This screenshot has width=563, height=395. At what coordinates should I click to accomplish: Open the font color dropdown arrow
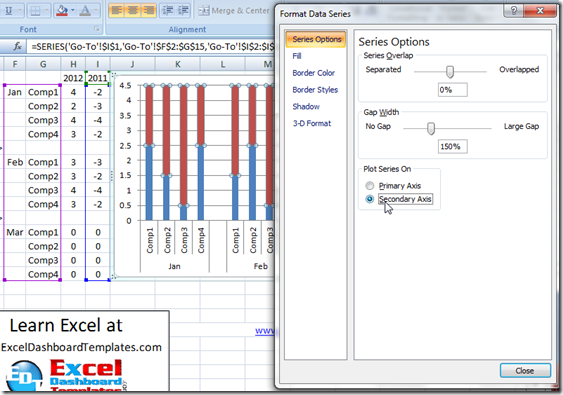pyautogui.click(x=96, y=11)
